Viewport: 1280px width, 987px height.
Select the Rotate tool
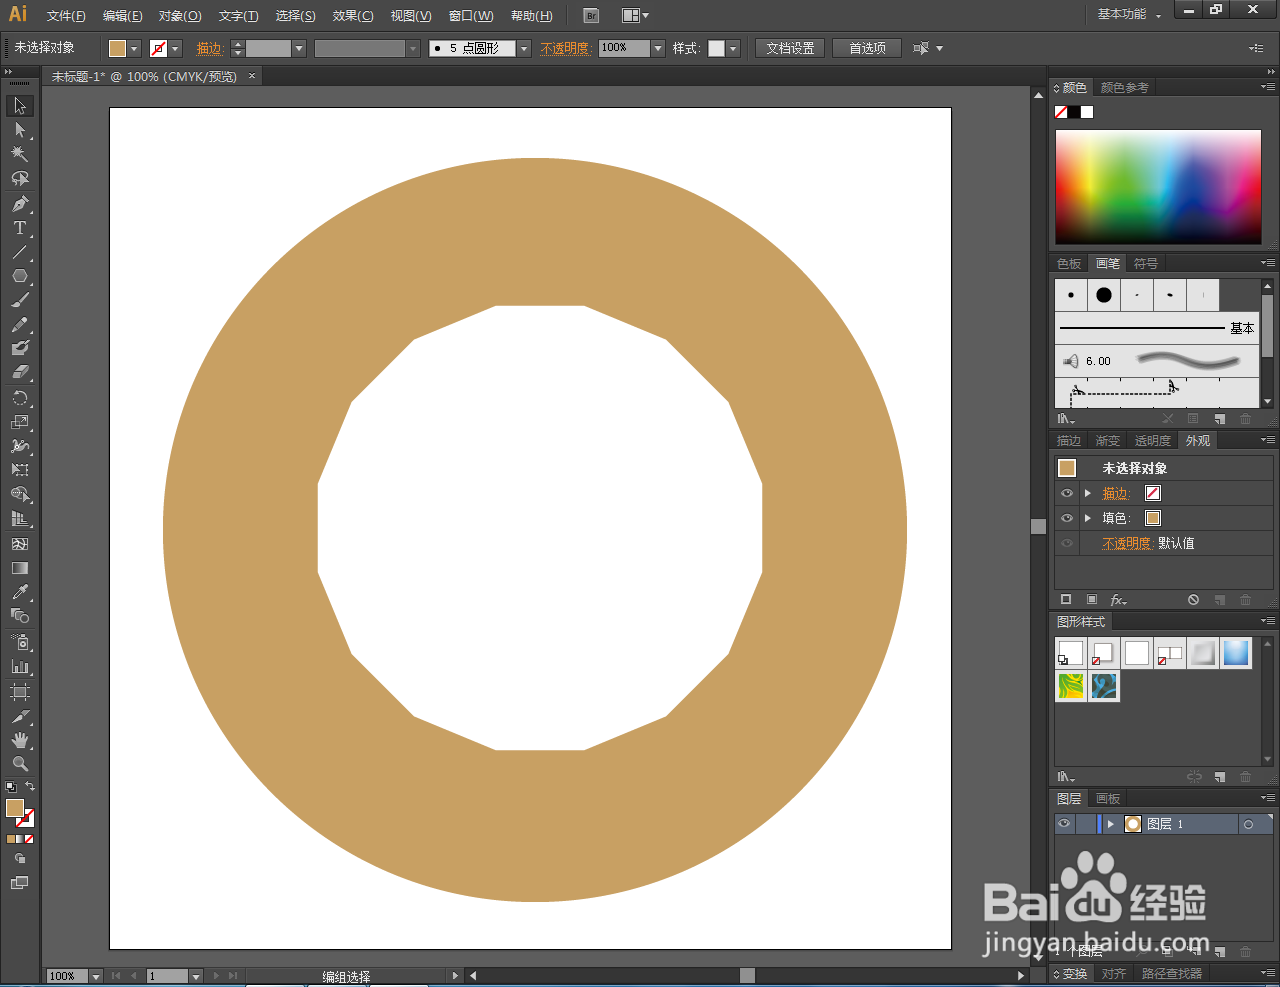[x=20, y=398]
